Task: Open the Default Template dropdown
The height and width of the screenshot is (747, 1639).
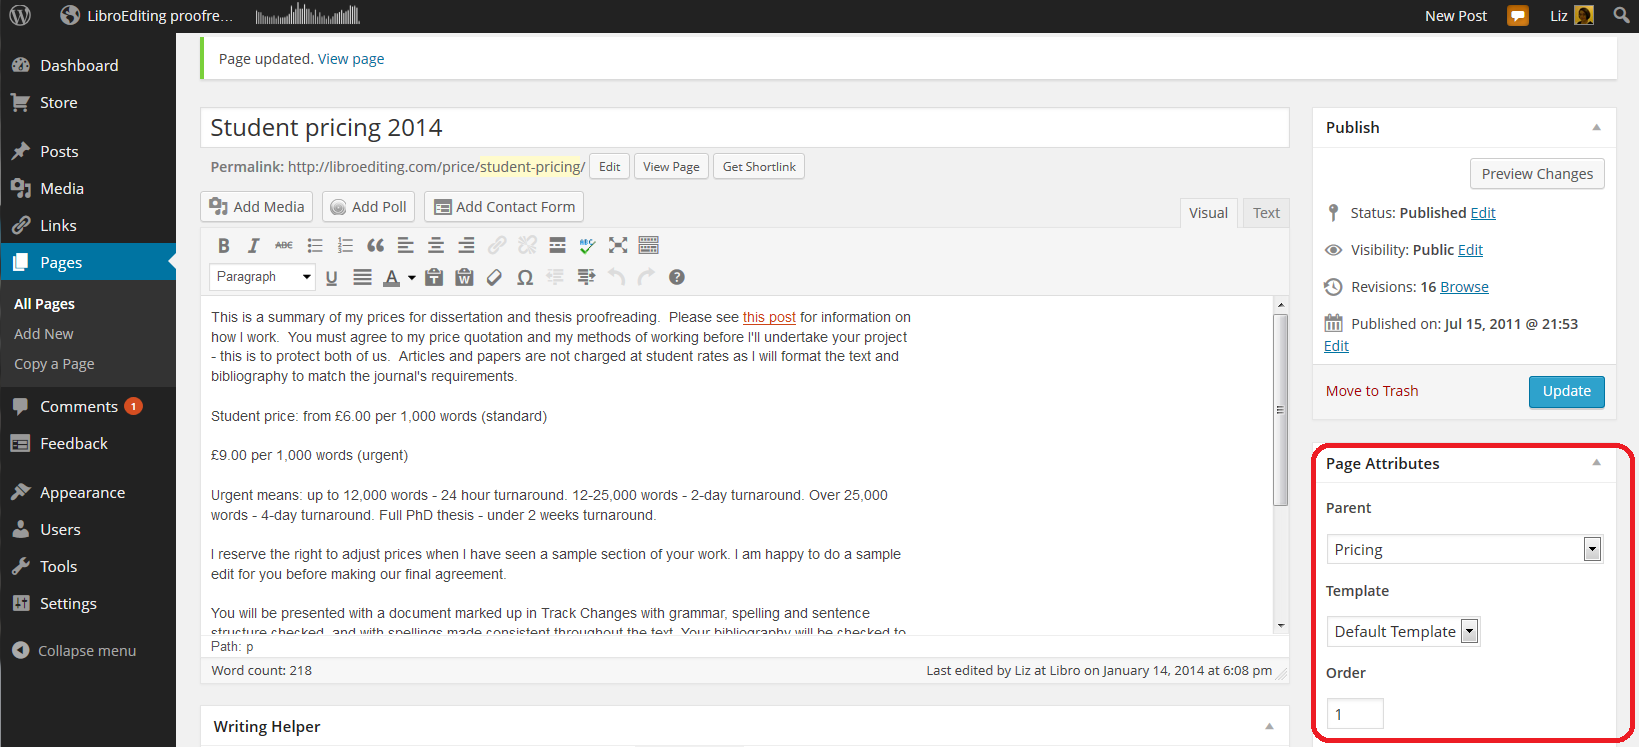Action: tap(1402, 631)
